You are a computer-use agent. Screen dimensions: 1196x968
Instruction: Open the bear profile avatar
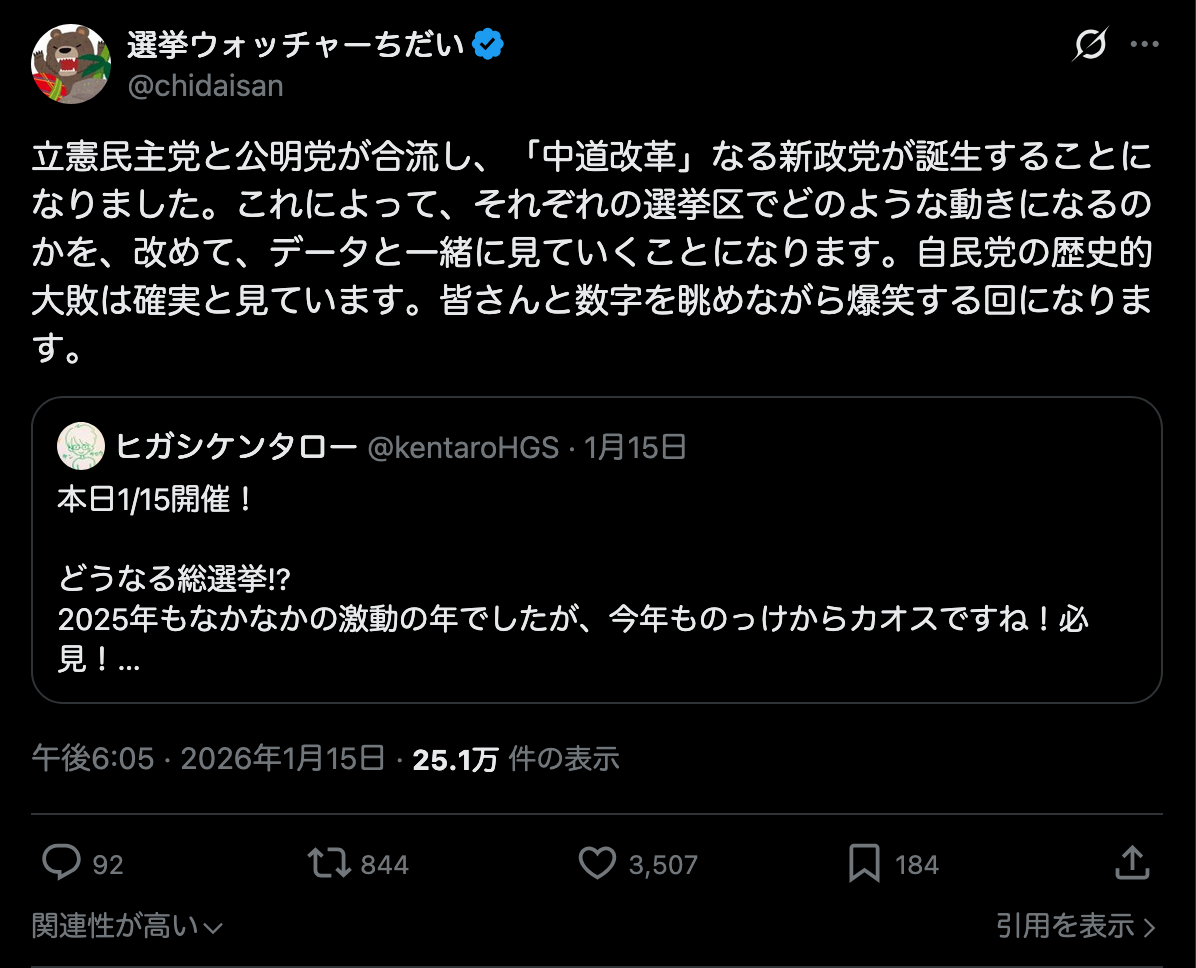pos(69,61)
